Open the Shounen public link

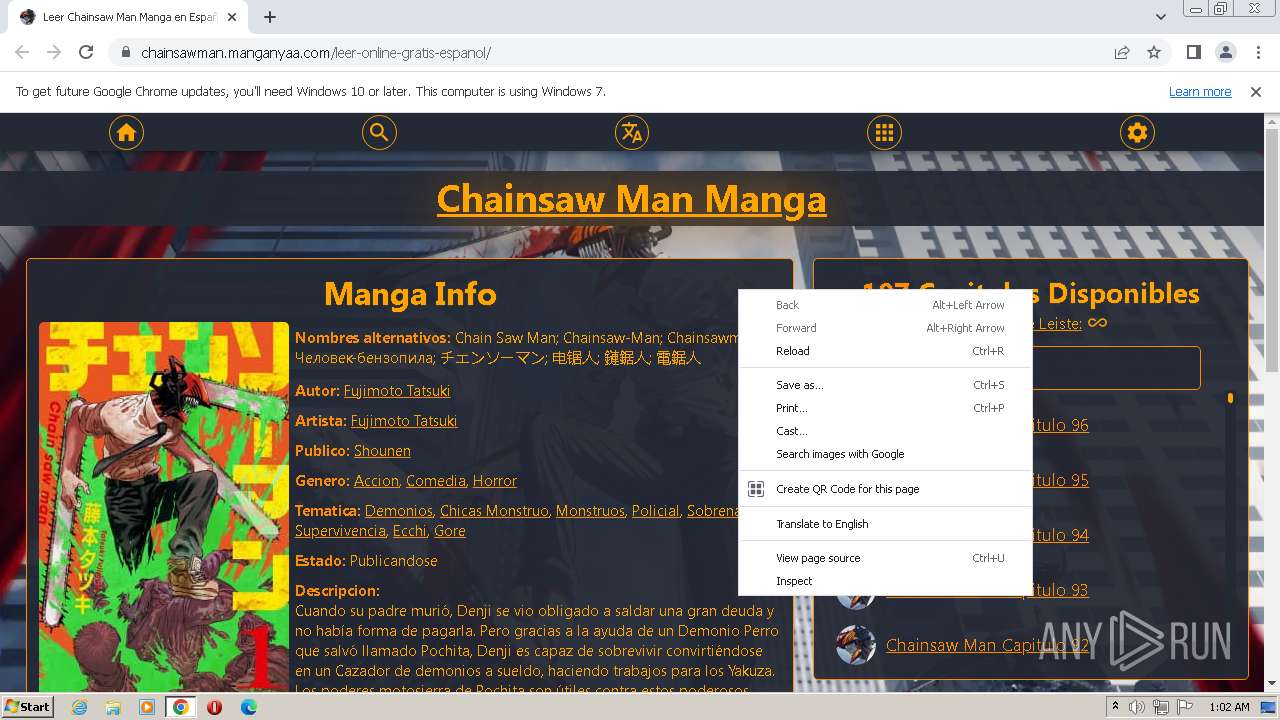click(382, 451)
